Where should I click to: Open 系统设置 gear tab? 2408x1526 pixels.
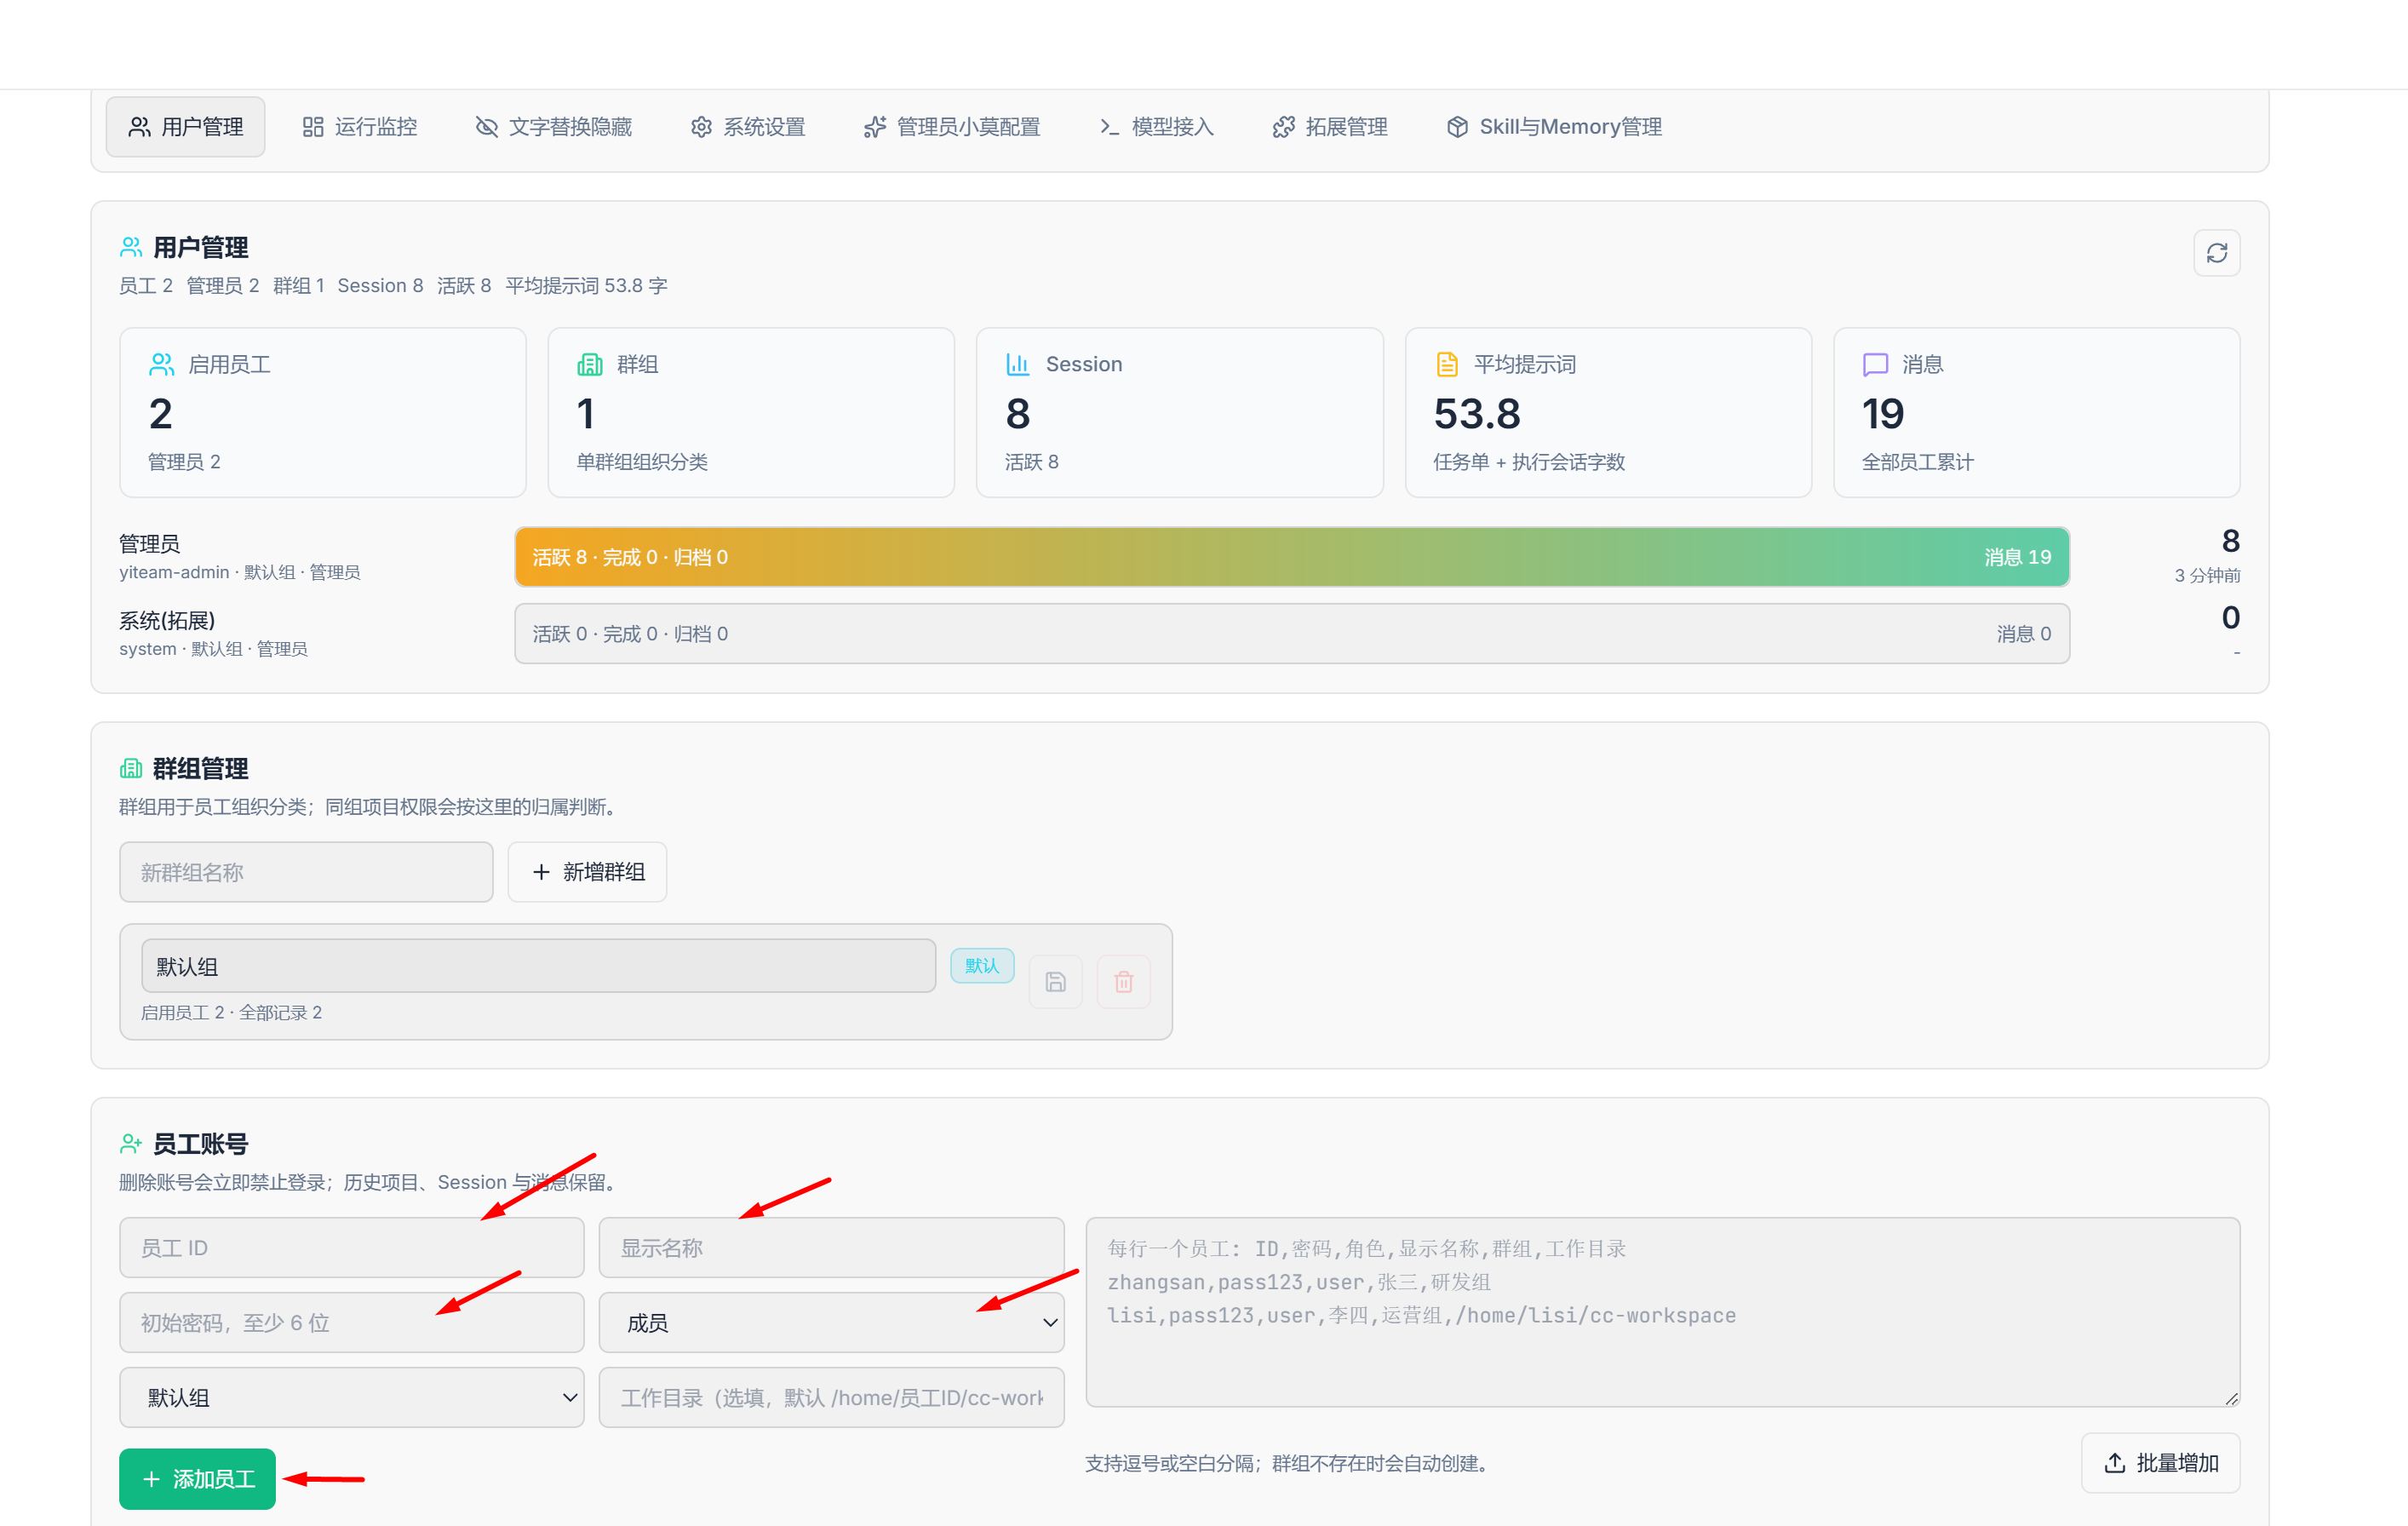click(748, 127)
